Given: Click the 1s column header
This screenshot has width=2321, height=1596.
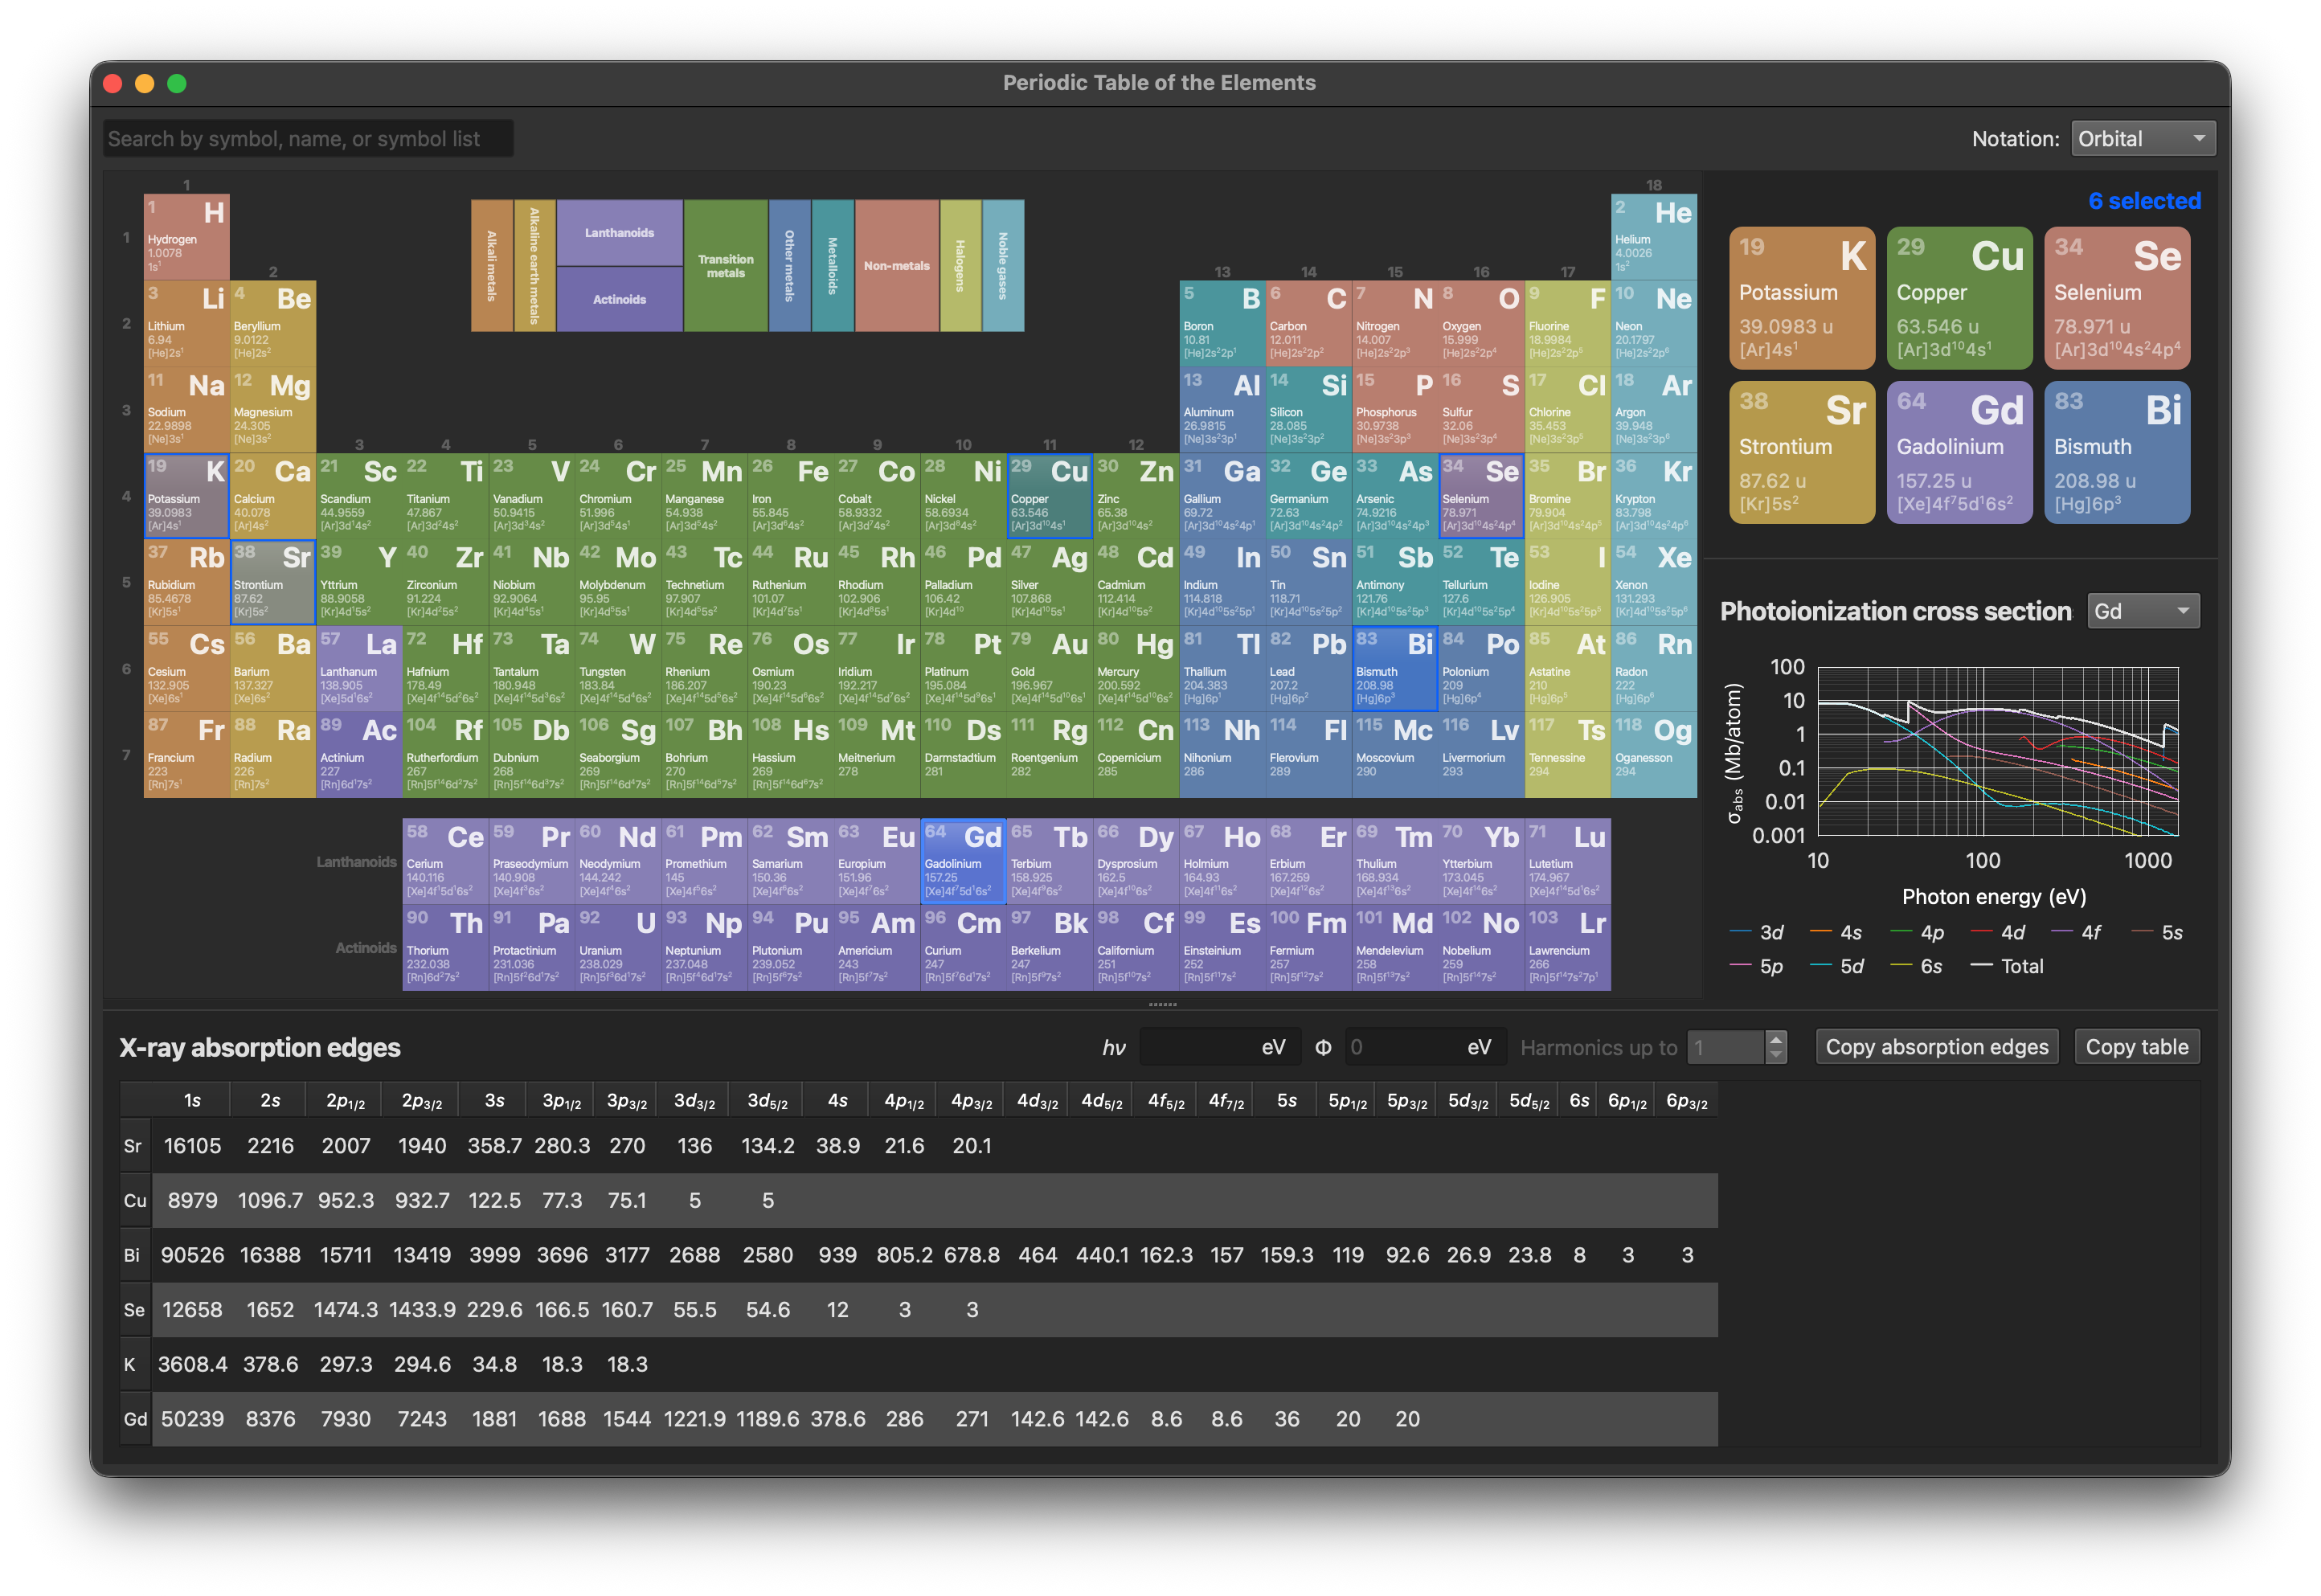Looking at the screenshot, I should coord(192,1100).
